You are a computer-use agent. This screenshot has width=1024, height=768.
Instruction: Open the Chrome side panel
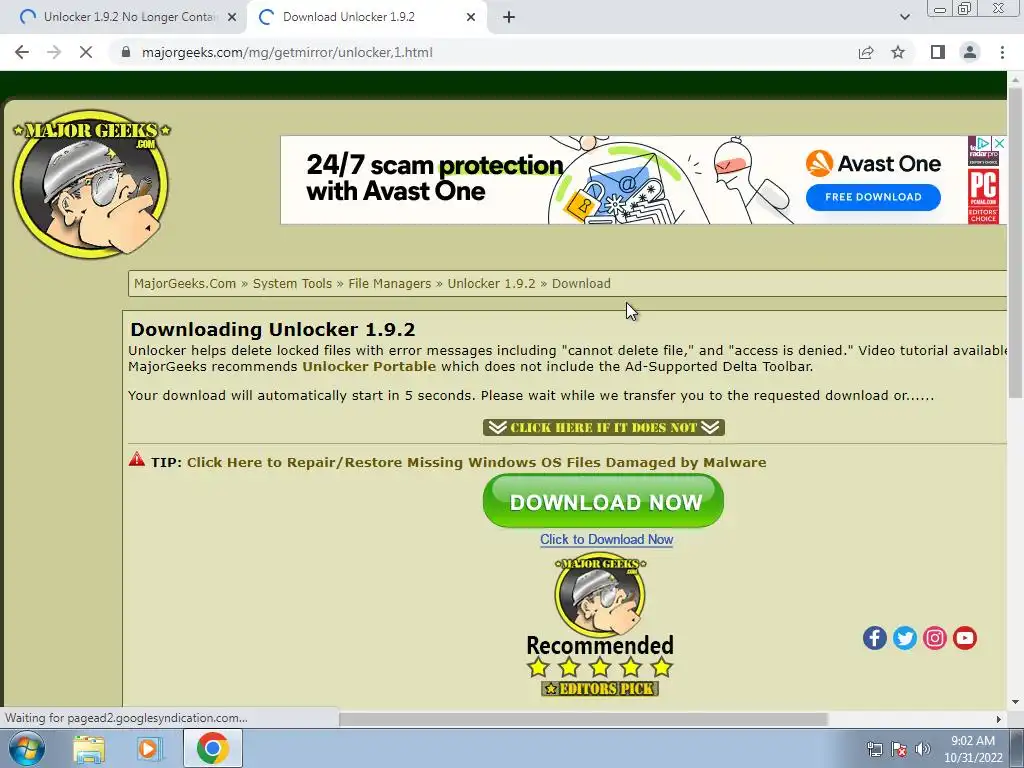click(938, 52)
